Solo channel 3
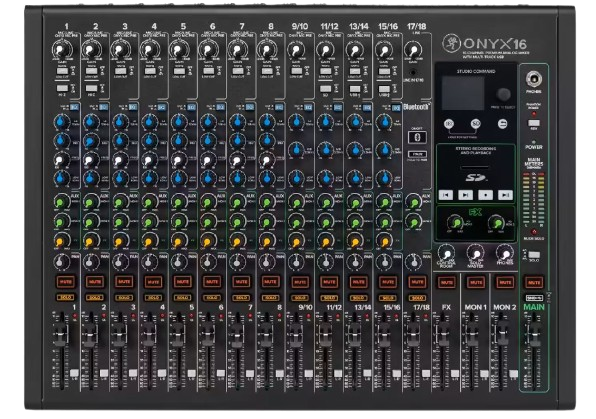 point(124,298)
